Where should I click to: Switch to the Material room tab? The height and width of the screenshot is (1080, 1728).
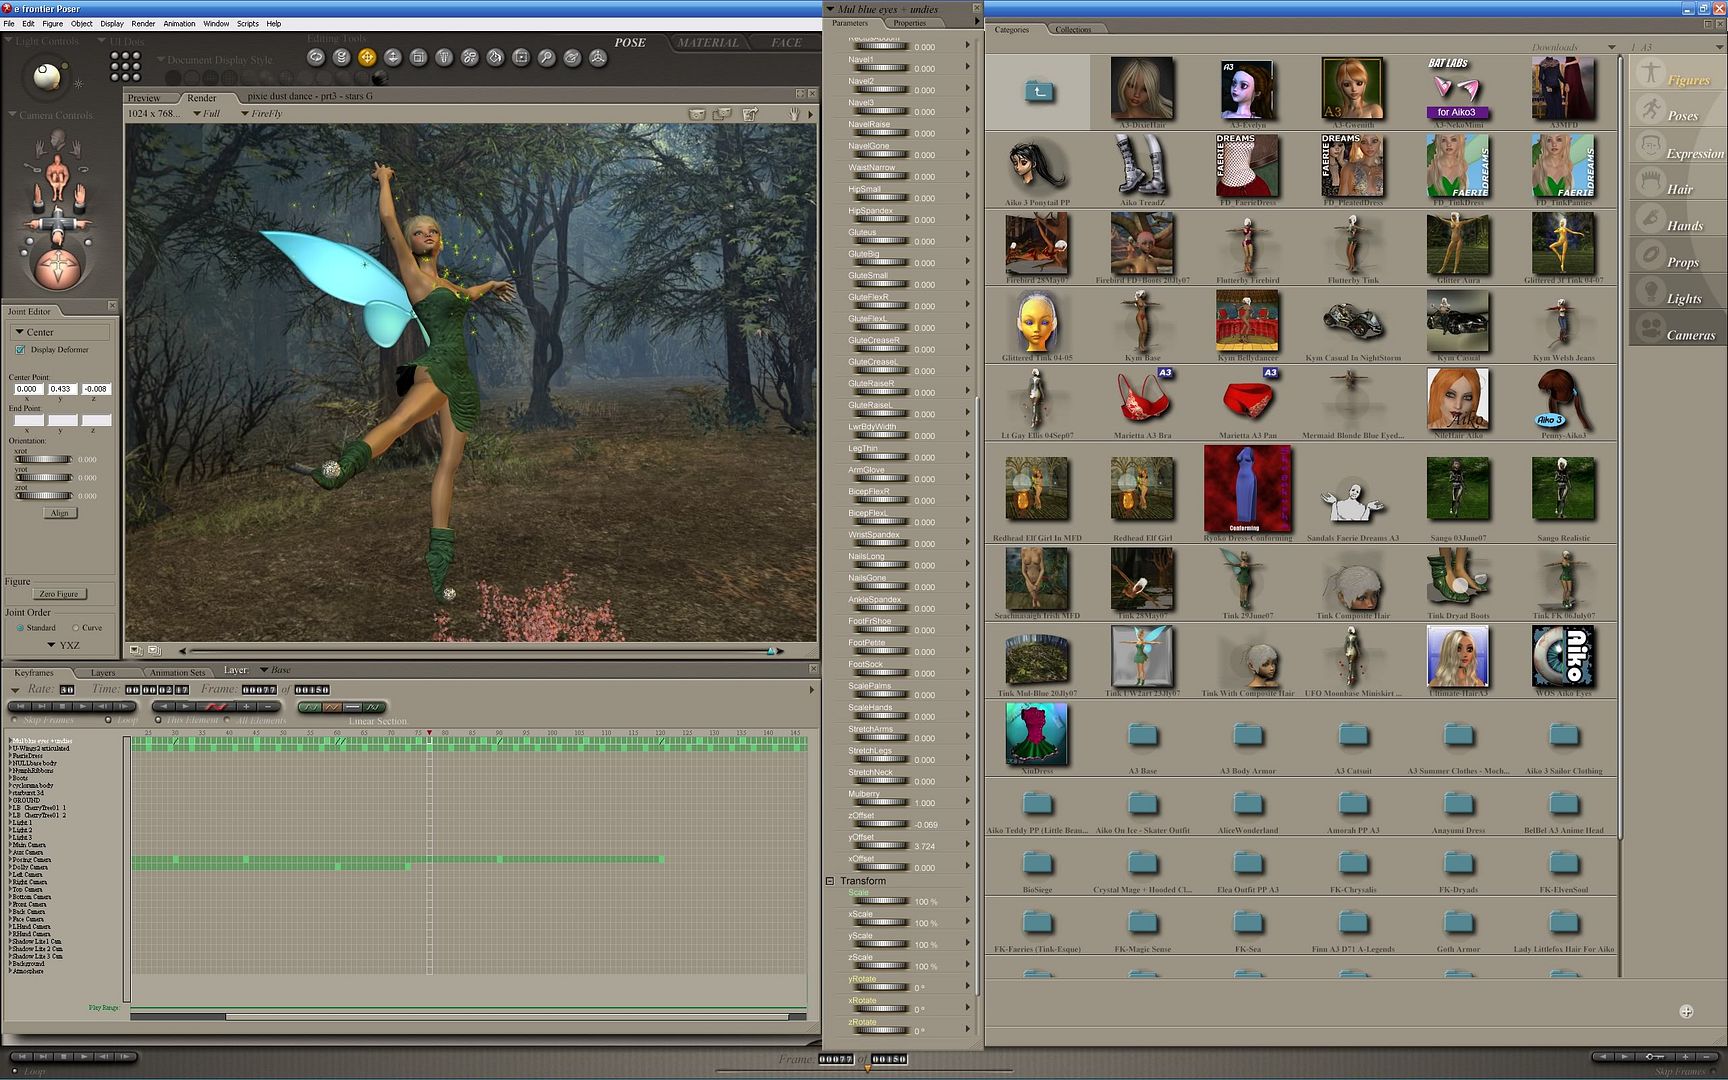(x=707, y=43)
